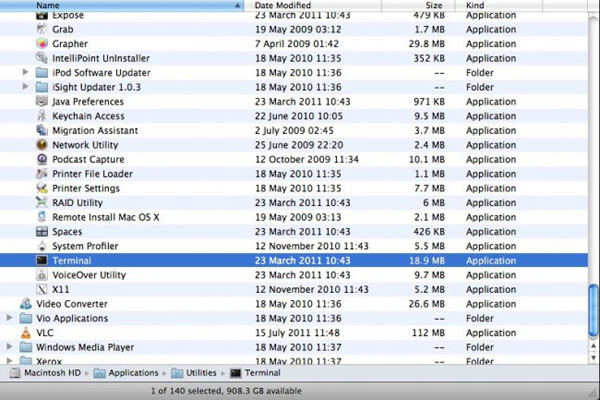Expand the Windows Media Player folder
The image size is (600, 400).
click(9, 347)
